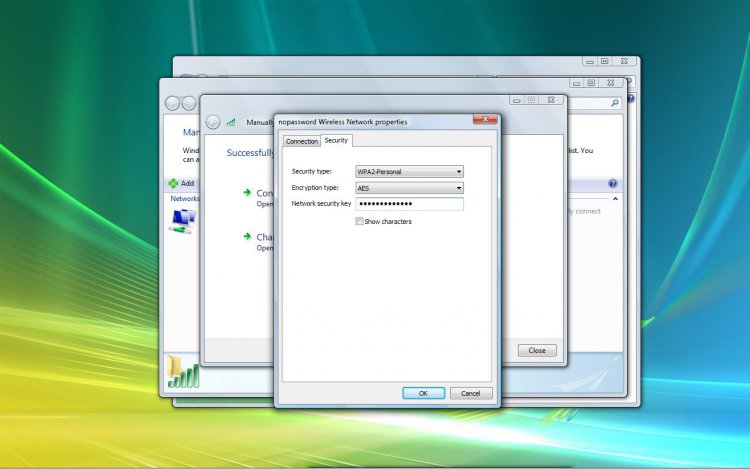Click the wireless signal bars folder icon

tap(183, 372)
